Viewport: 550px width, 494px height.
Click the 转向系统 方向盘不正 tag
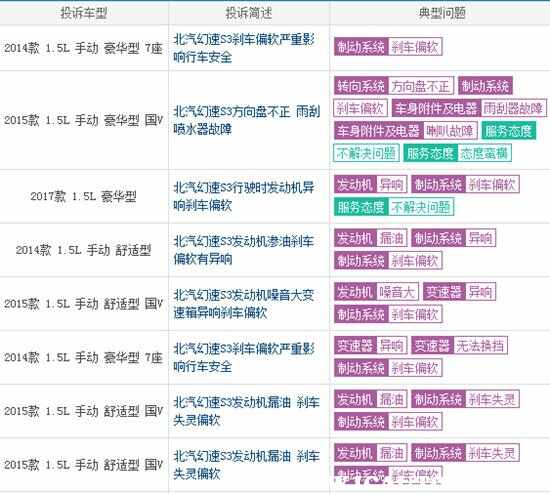[x=394, y=86]
